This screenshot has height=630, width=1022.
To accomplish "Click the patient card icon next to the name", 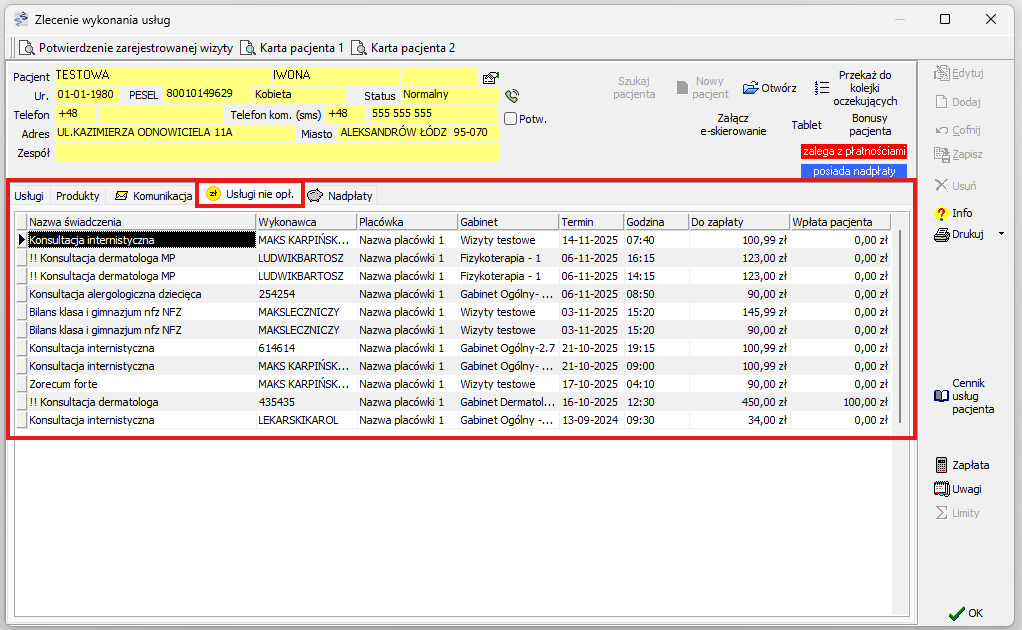I will coord(490,77).
